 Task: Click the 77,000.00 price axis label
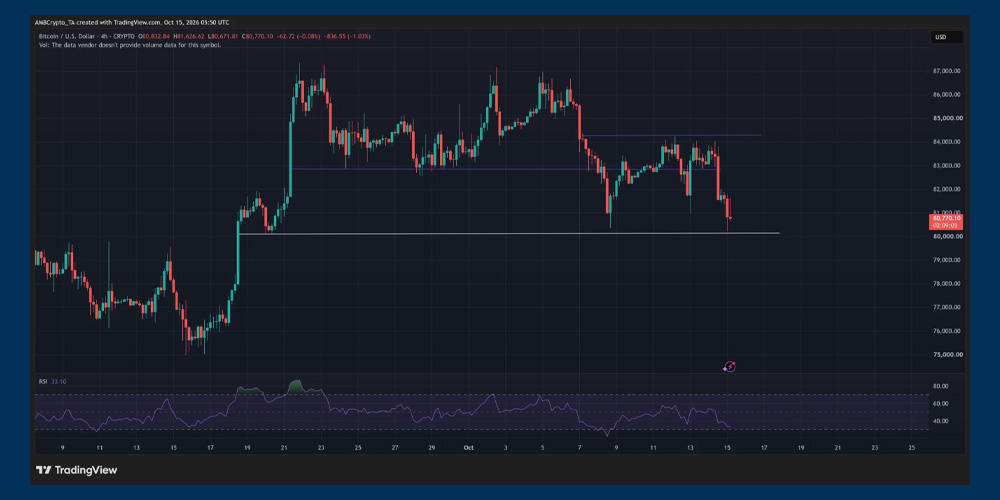click(946, 307)
